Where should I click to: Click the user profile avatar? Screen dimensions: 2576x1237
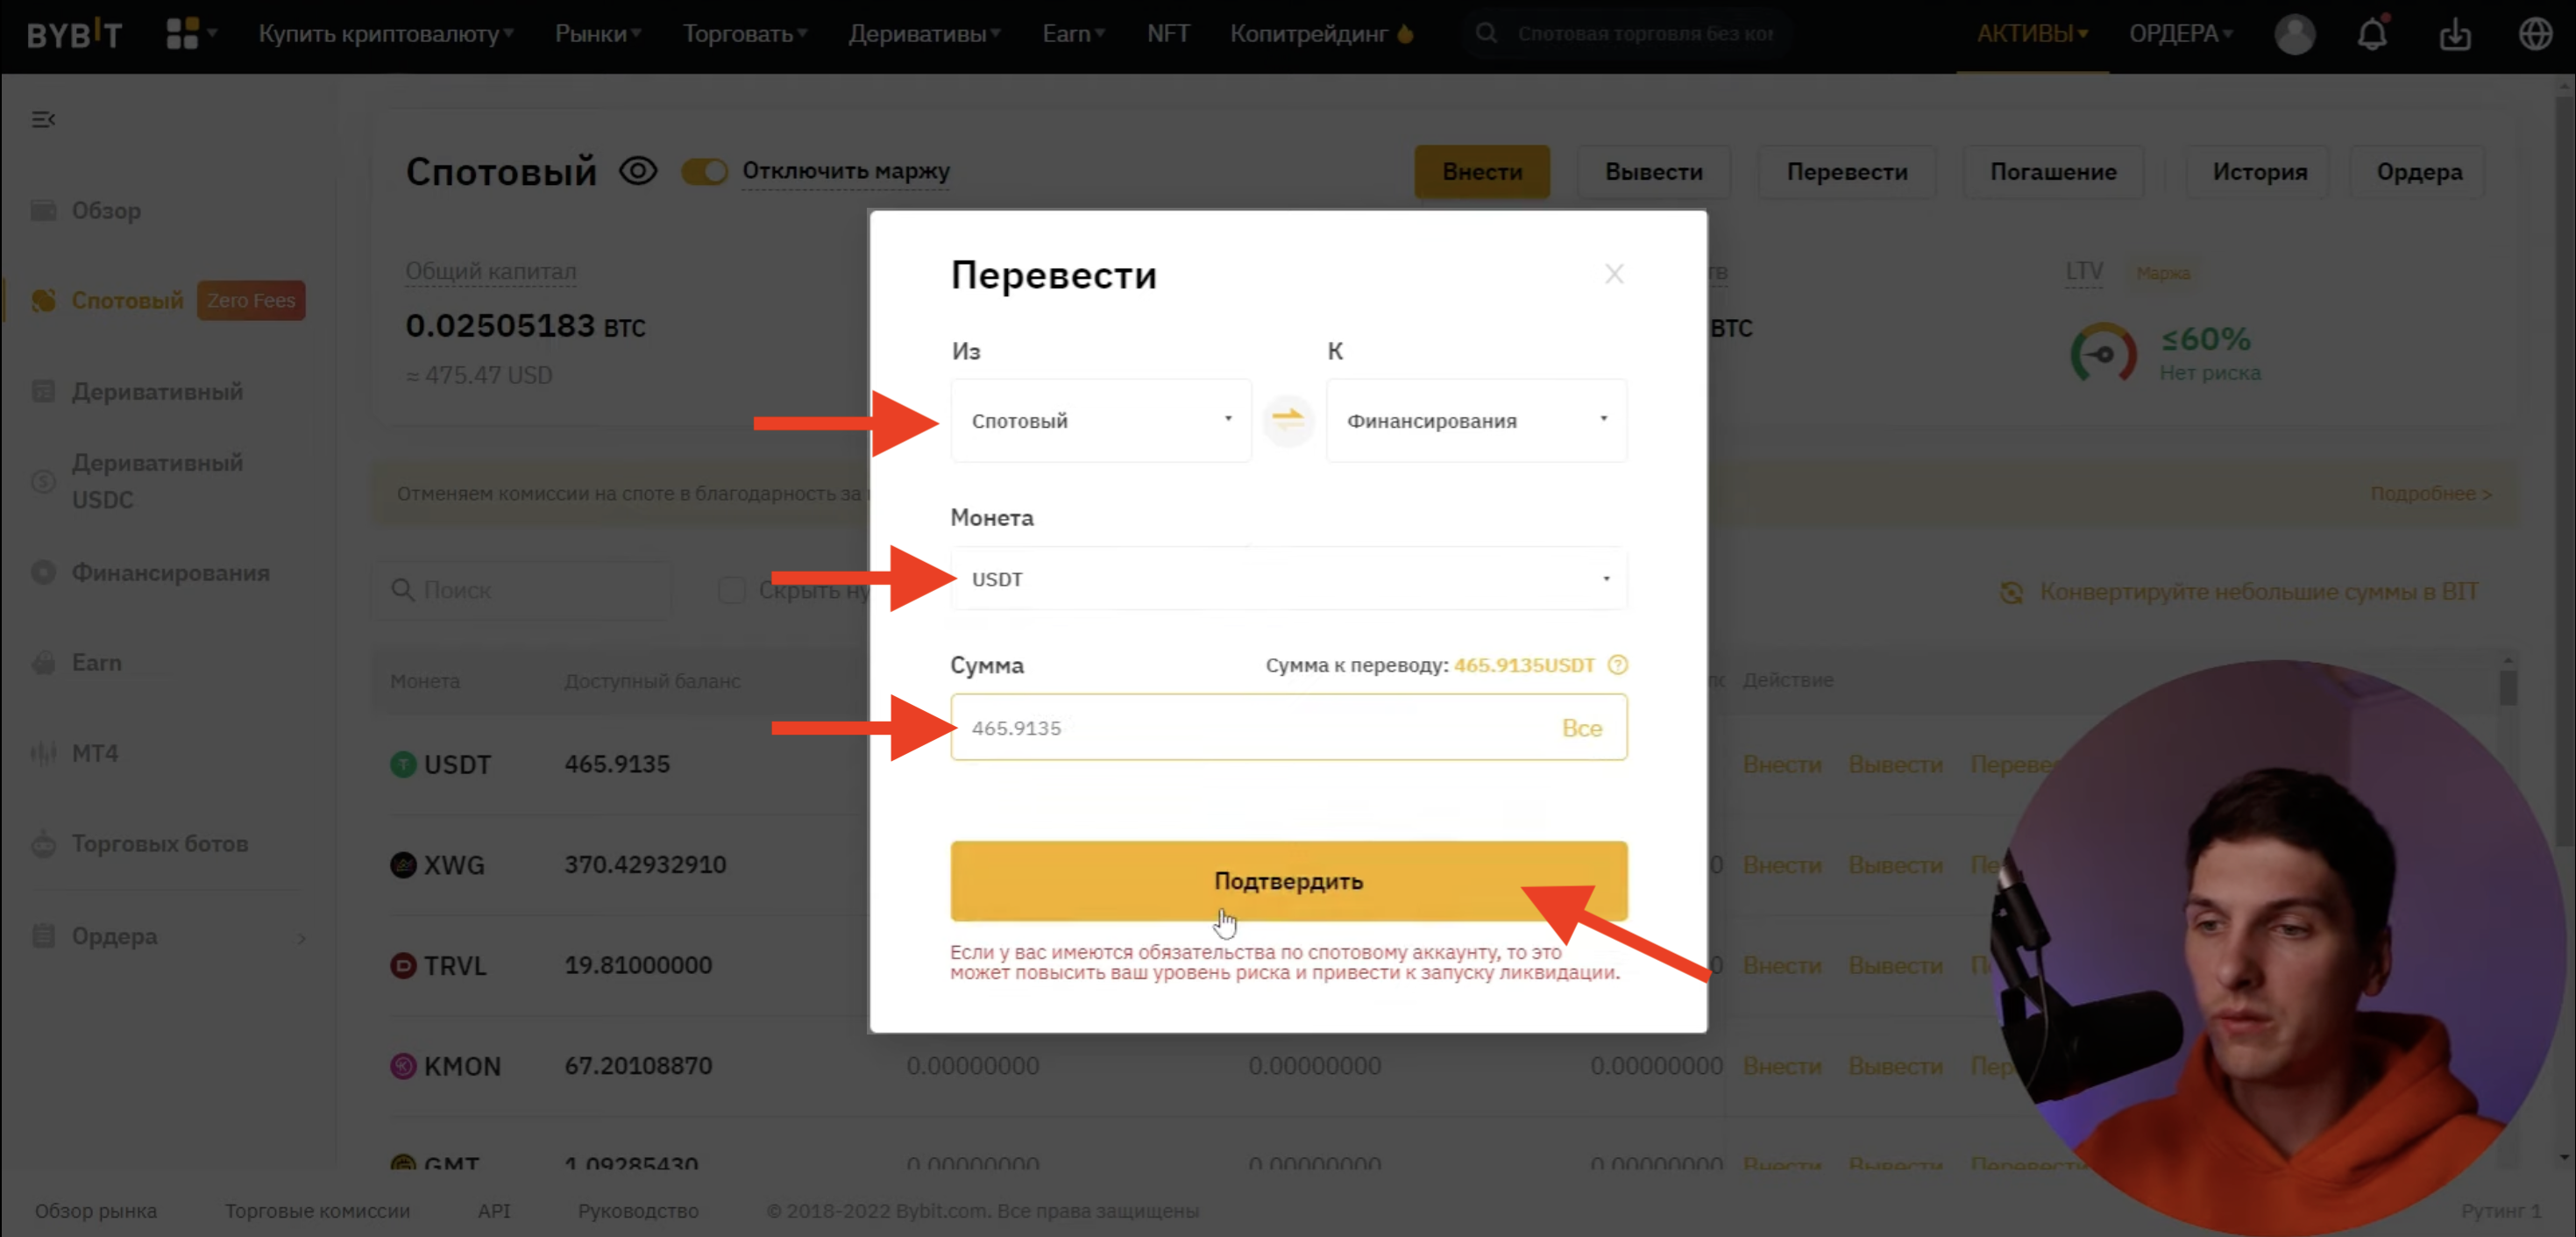(x=2295, y=34)
